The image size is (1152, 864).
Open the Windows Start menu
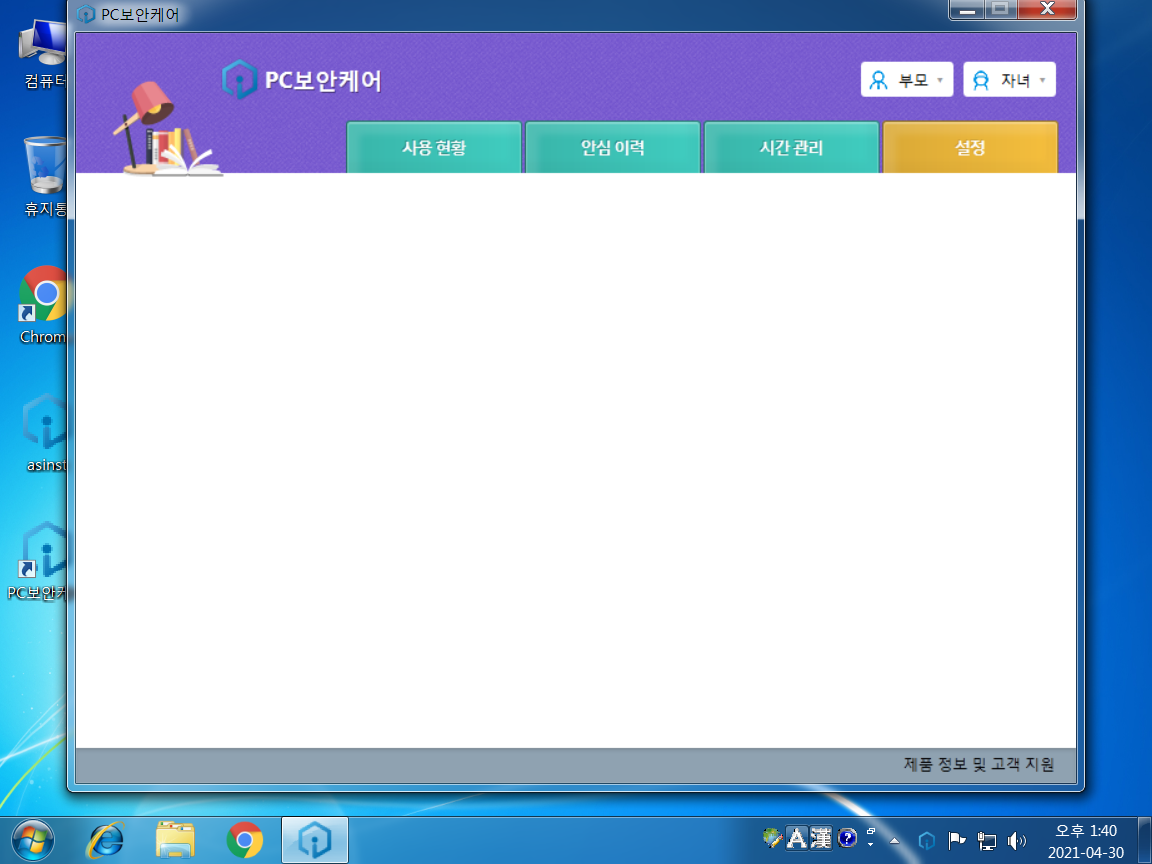click(32, 840)
